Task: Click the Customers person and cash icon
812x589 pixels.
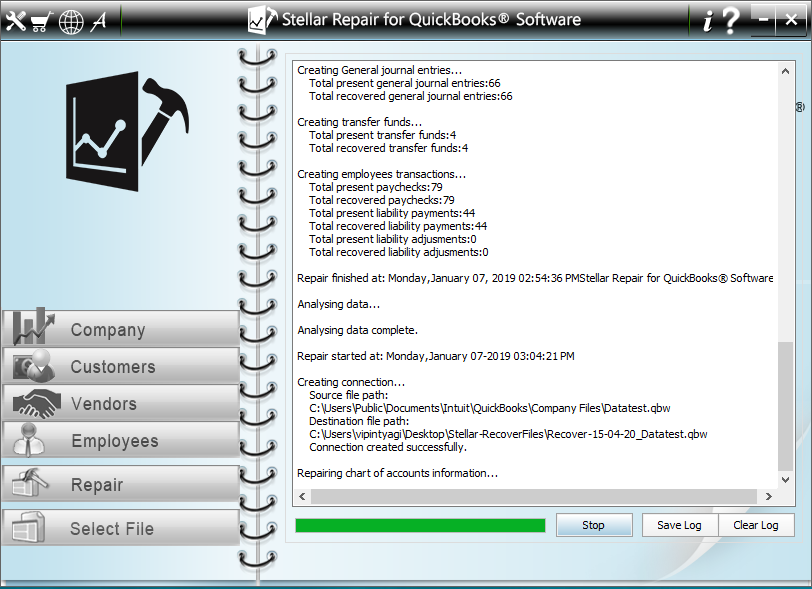Action: (34, 366)
